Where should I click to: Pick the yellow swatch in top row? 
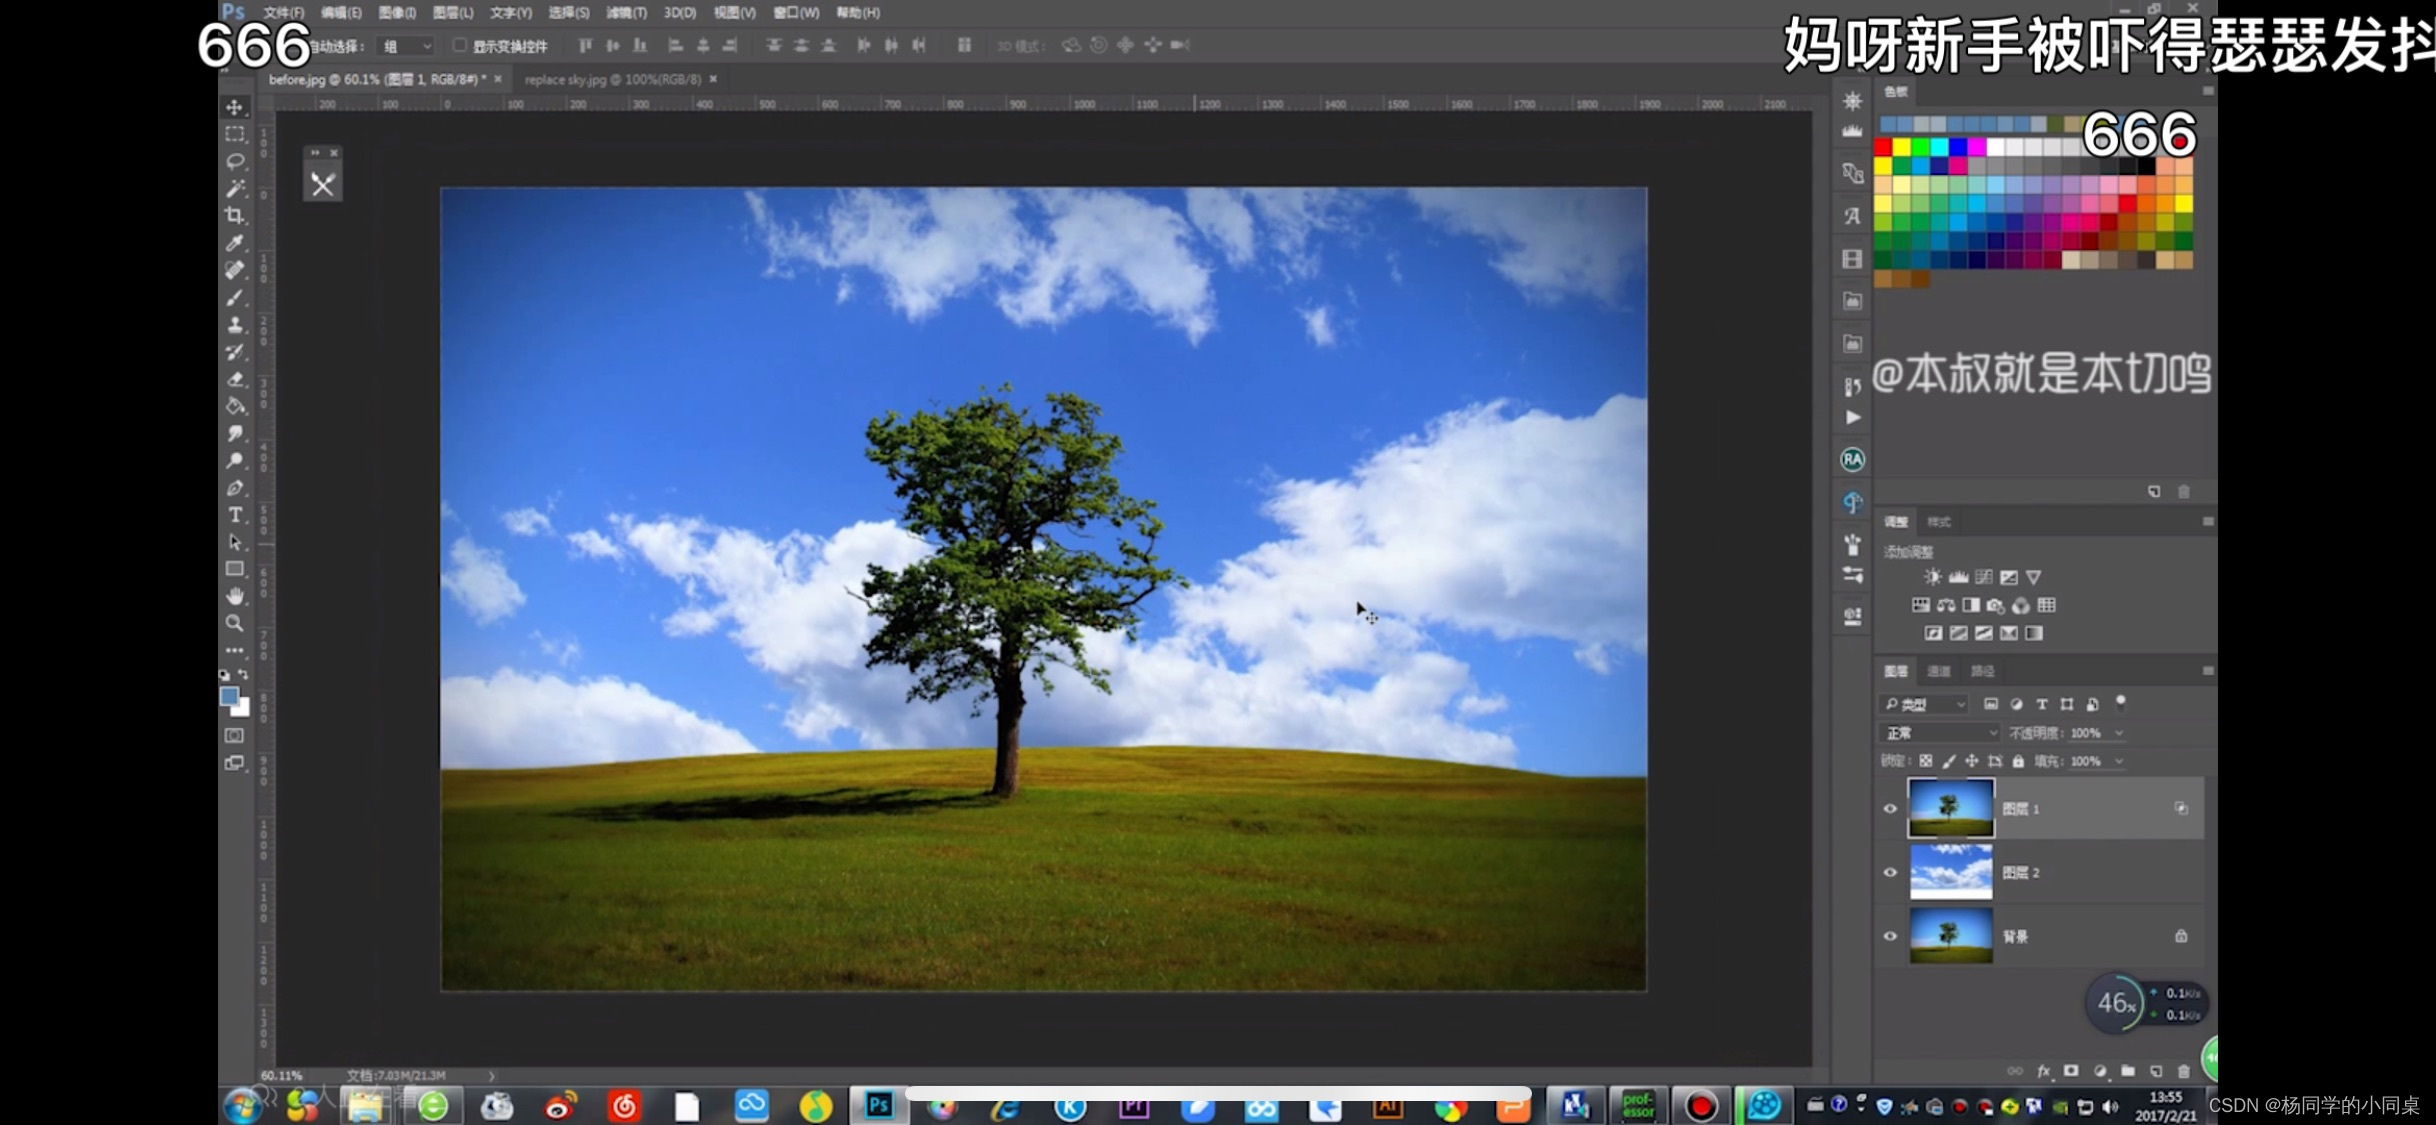[1902, 147]
